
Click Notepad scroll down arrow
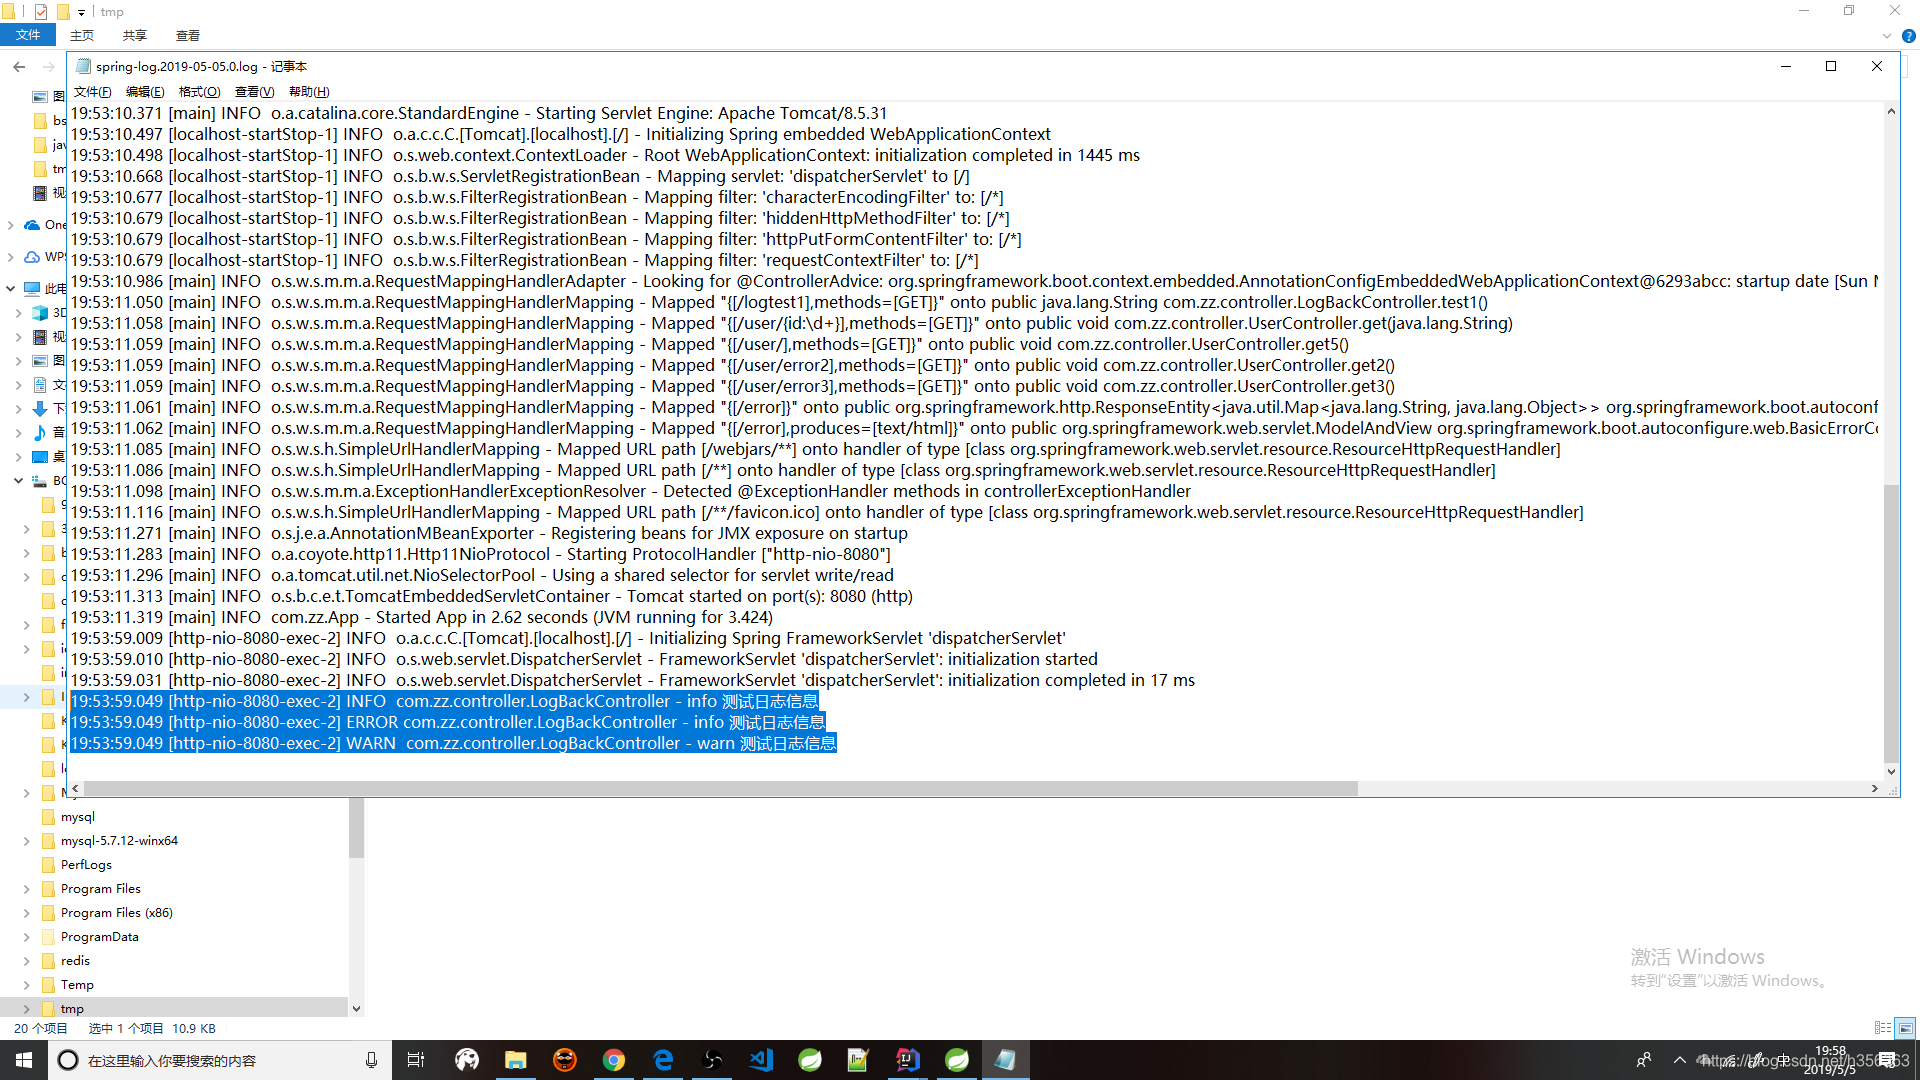pos(1891,771)
